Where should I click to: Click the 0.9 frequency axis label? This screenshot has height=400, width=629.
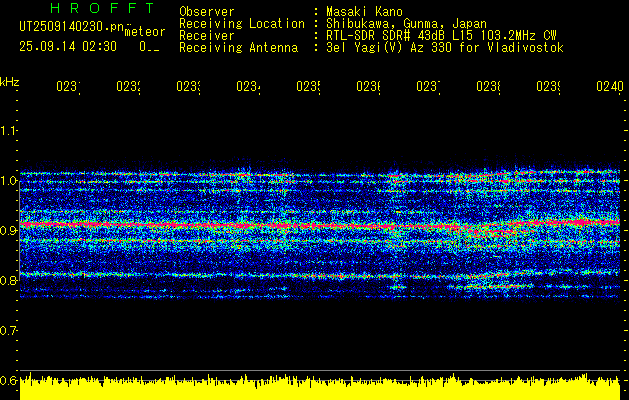click(8, 230)
